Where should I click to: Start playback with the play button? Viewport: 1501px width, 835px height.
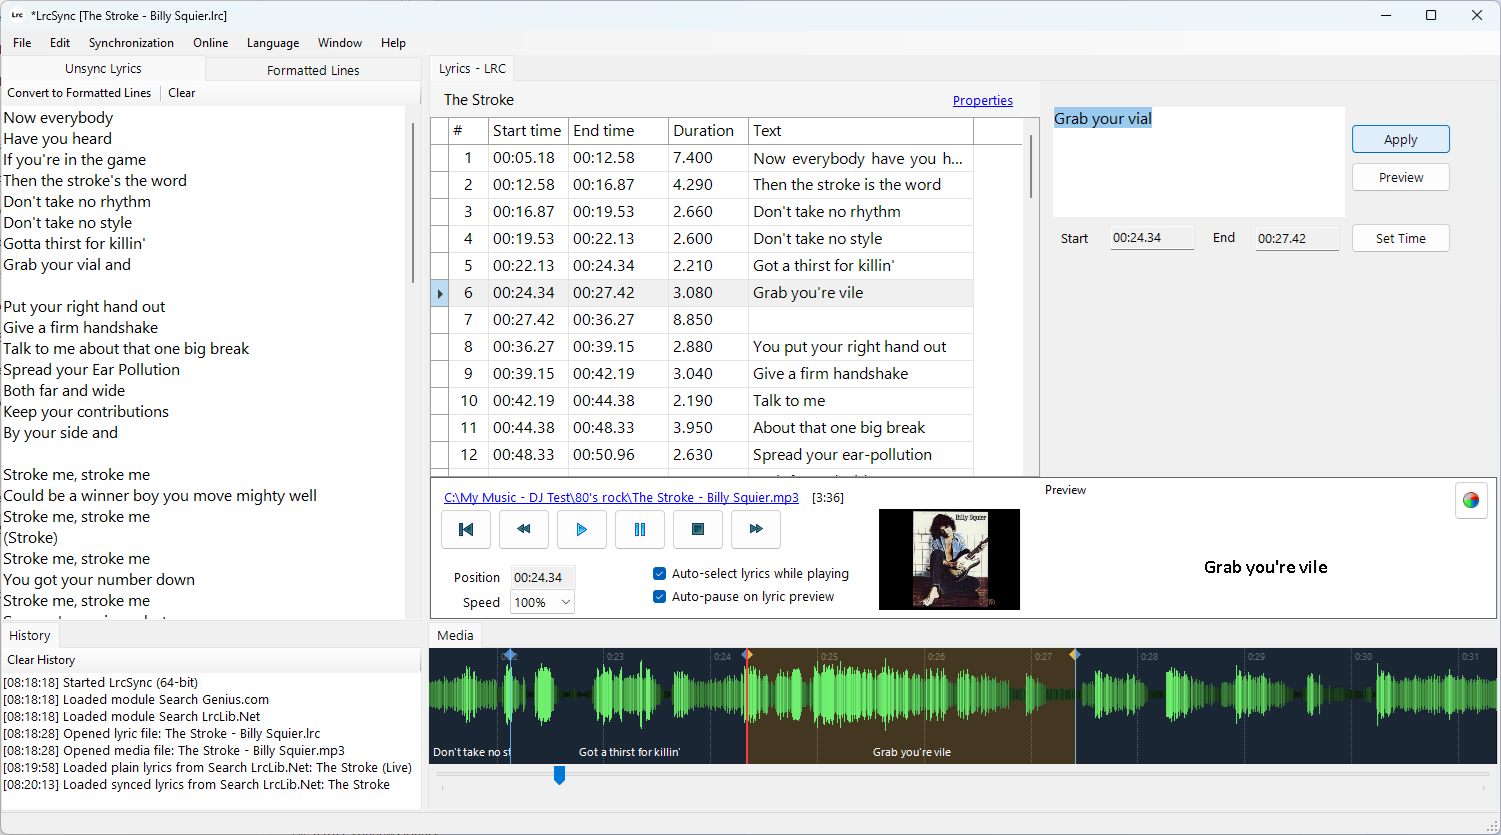pyautogui.click(x=582, y=529)
